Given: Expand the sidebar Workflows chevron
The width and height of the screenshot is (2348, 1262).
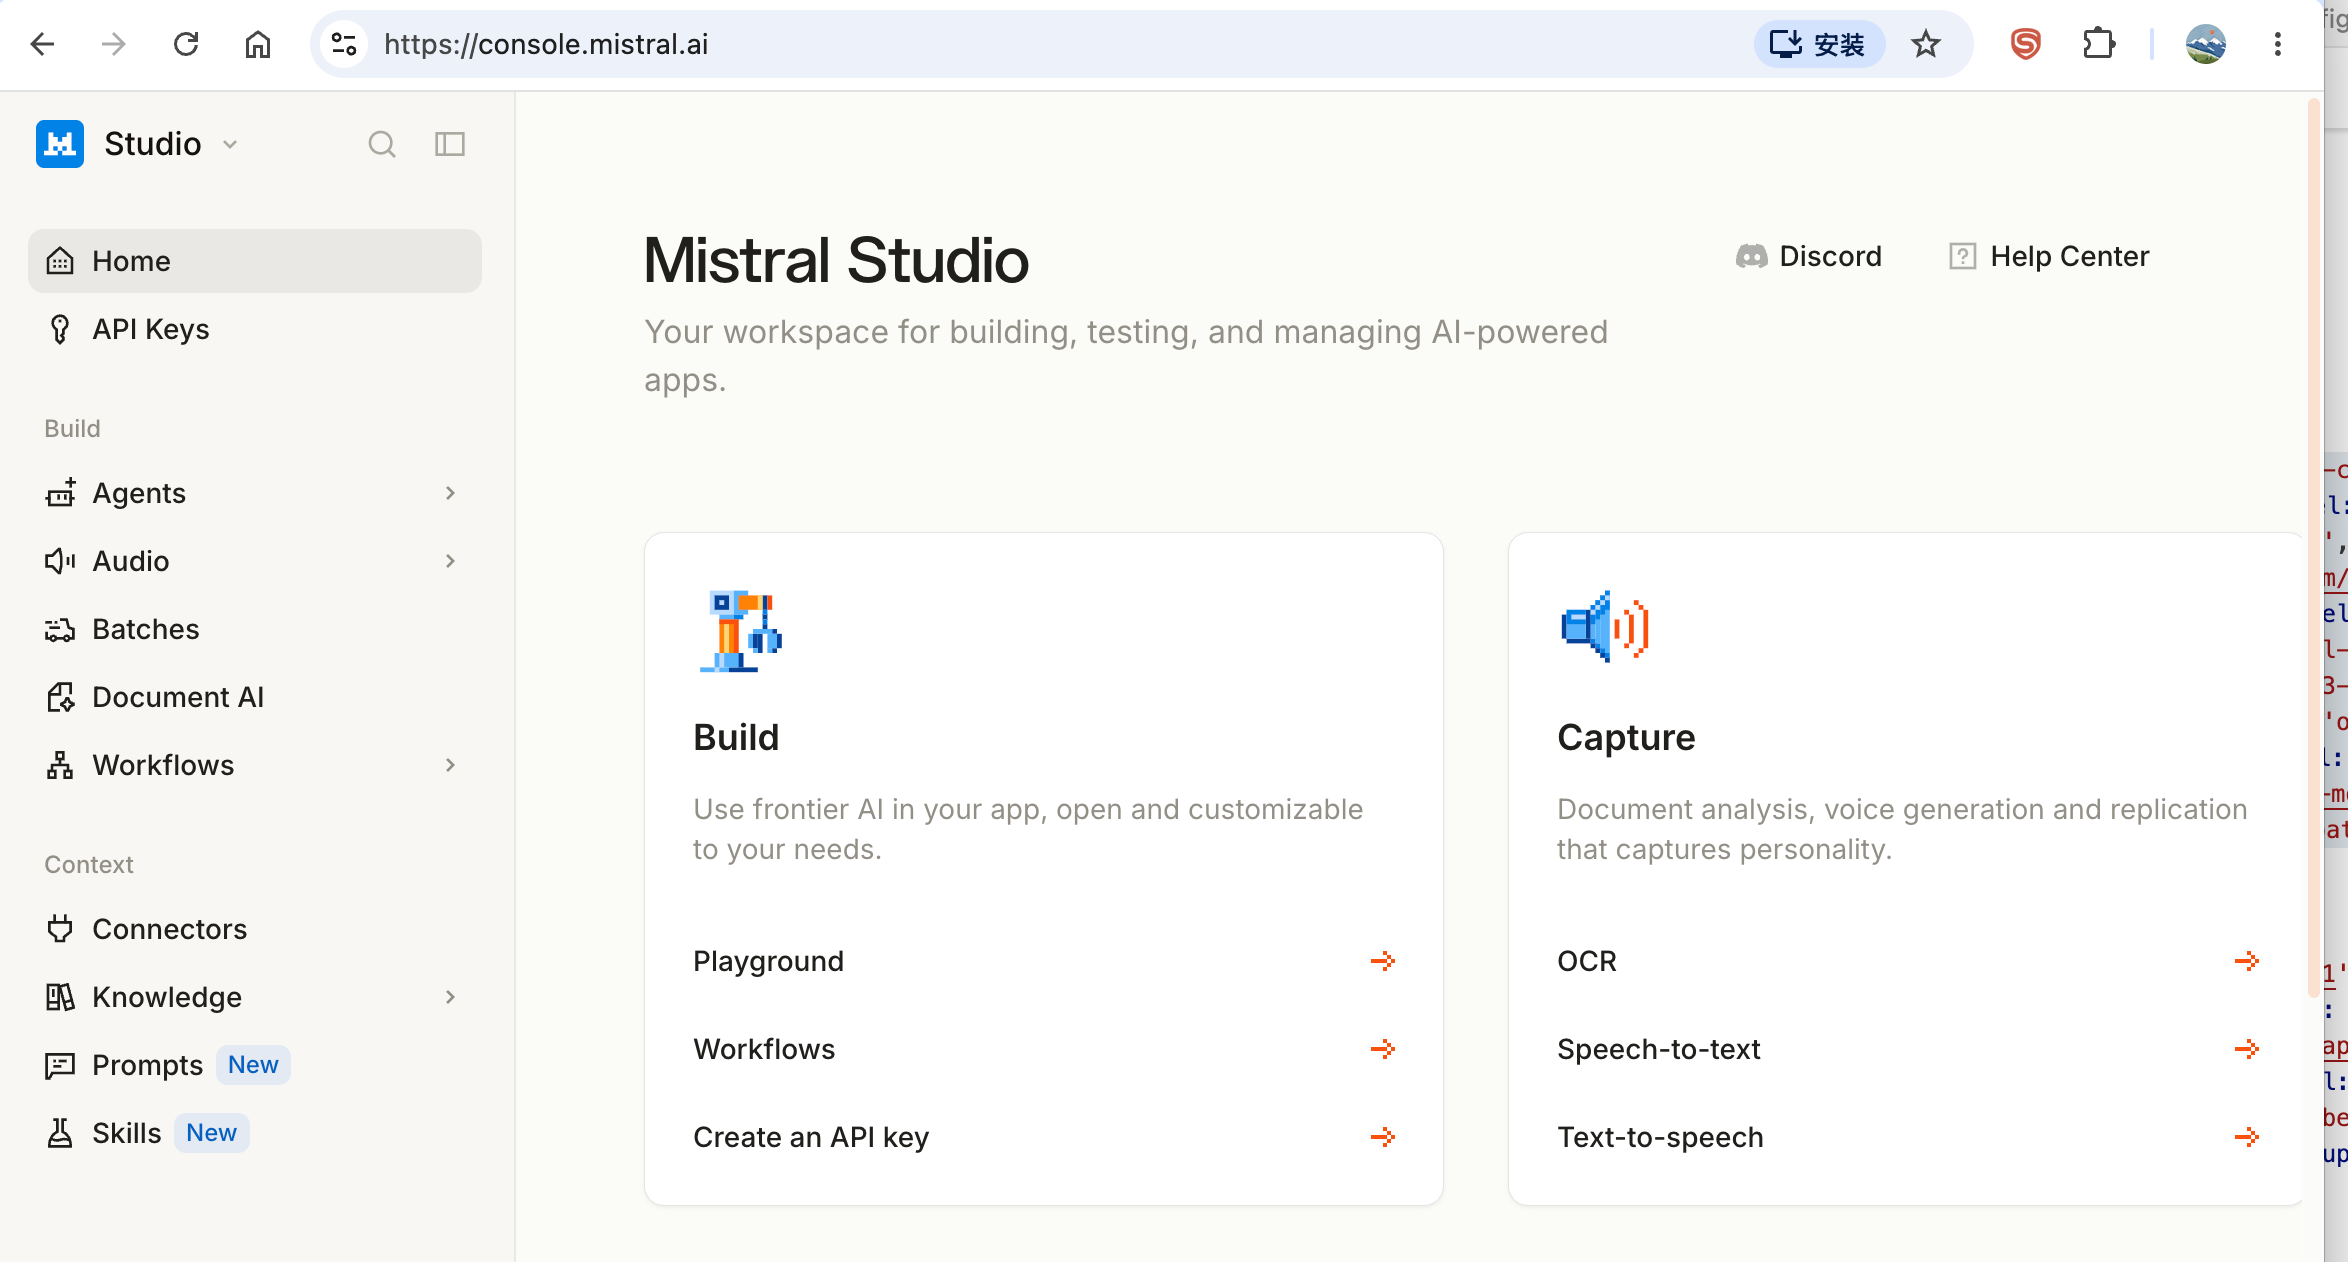Looking at the screenshot, I should [450, 765].
